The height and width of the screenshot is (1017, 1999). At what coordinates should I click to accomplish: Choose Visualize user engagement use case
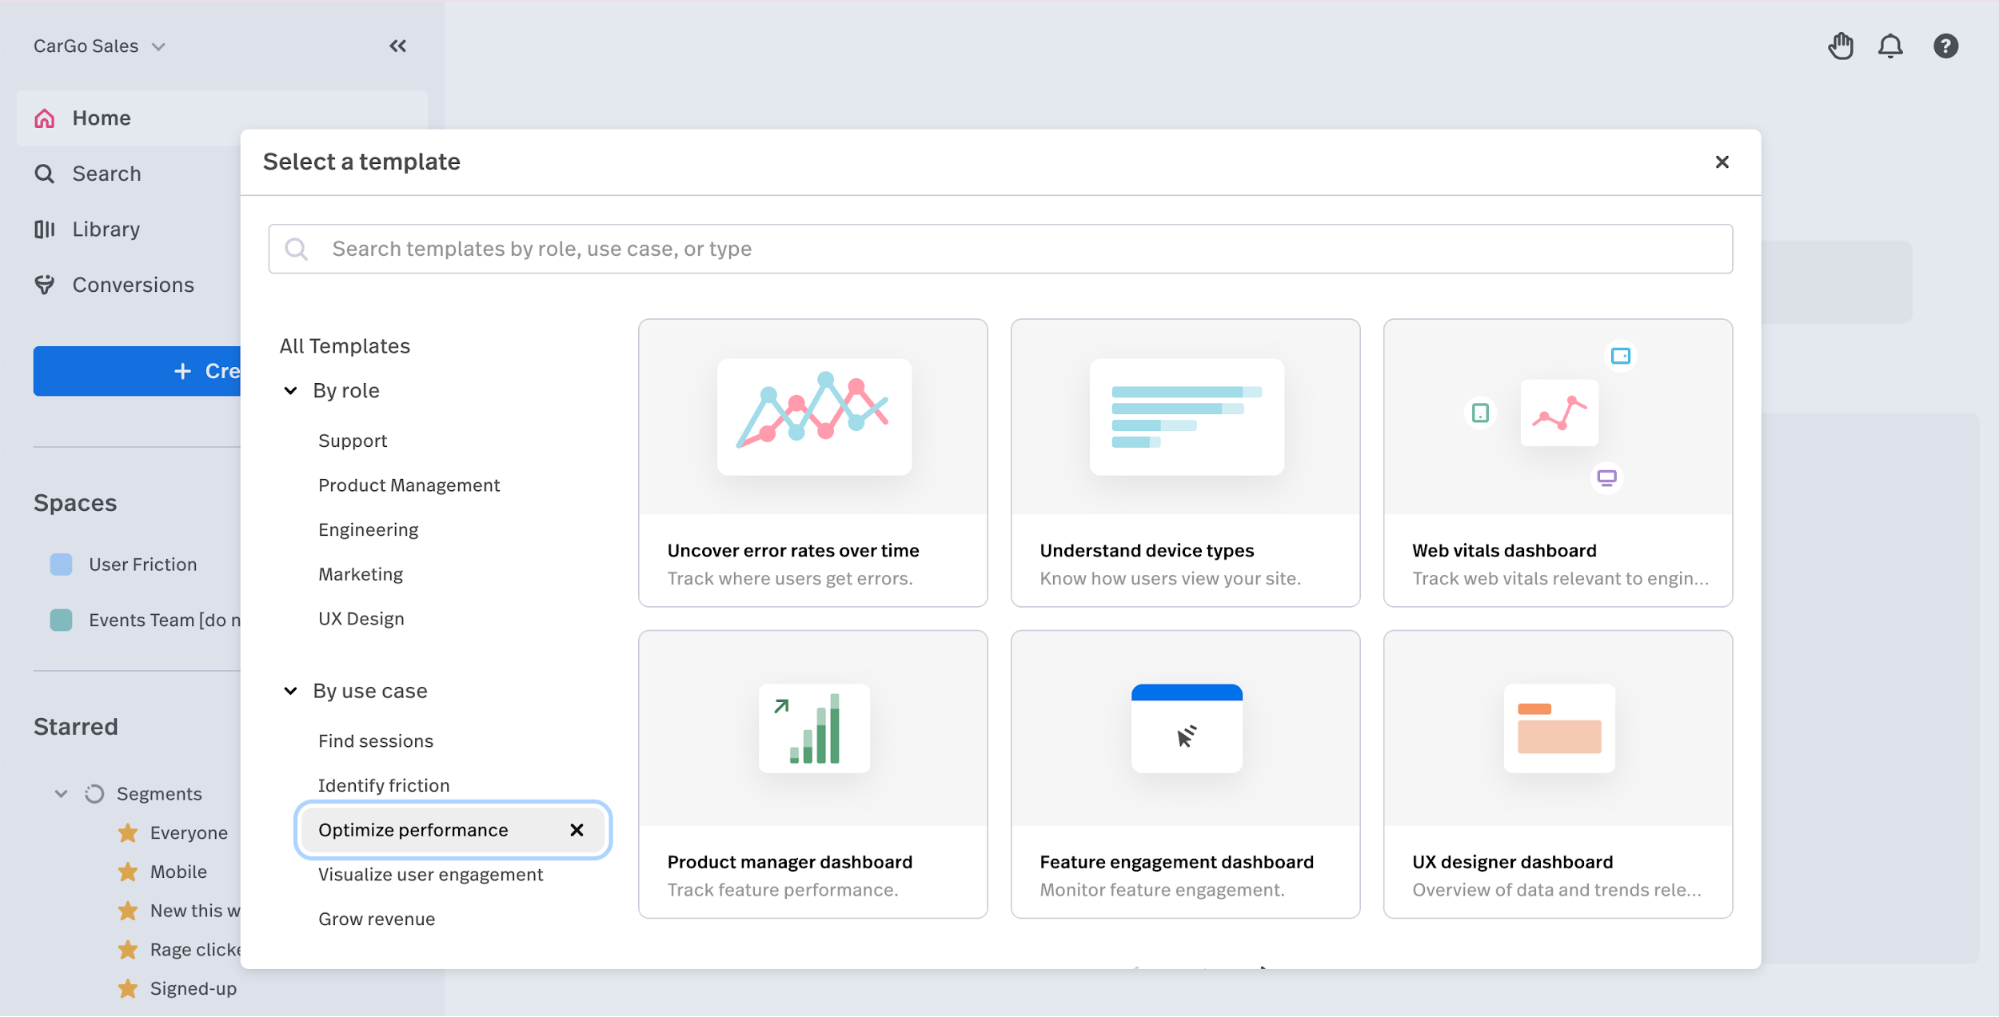click(431, 875)
